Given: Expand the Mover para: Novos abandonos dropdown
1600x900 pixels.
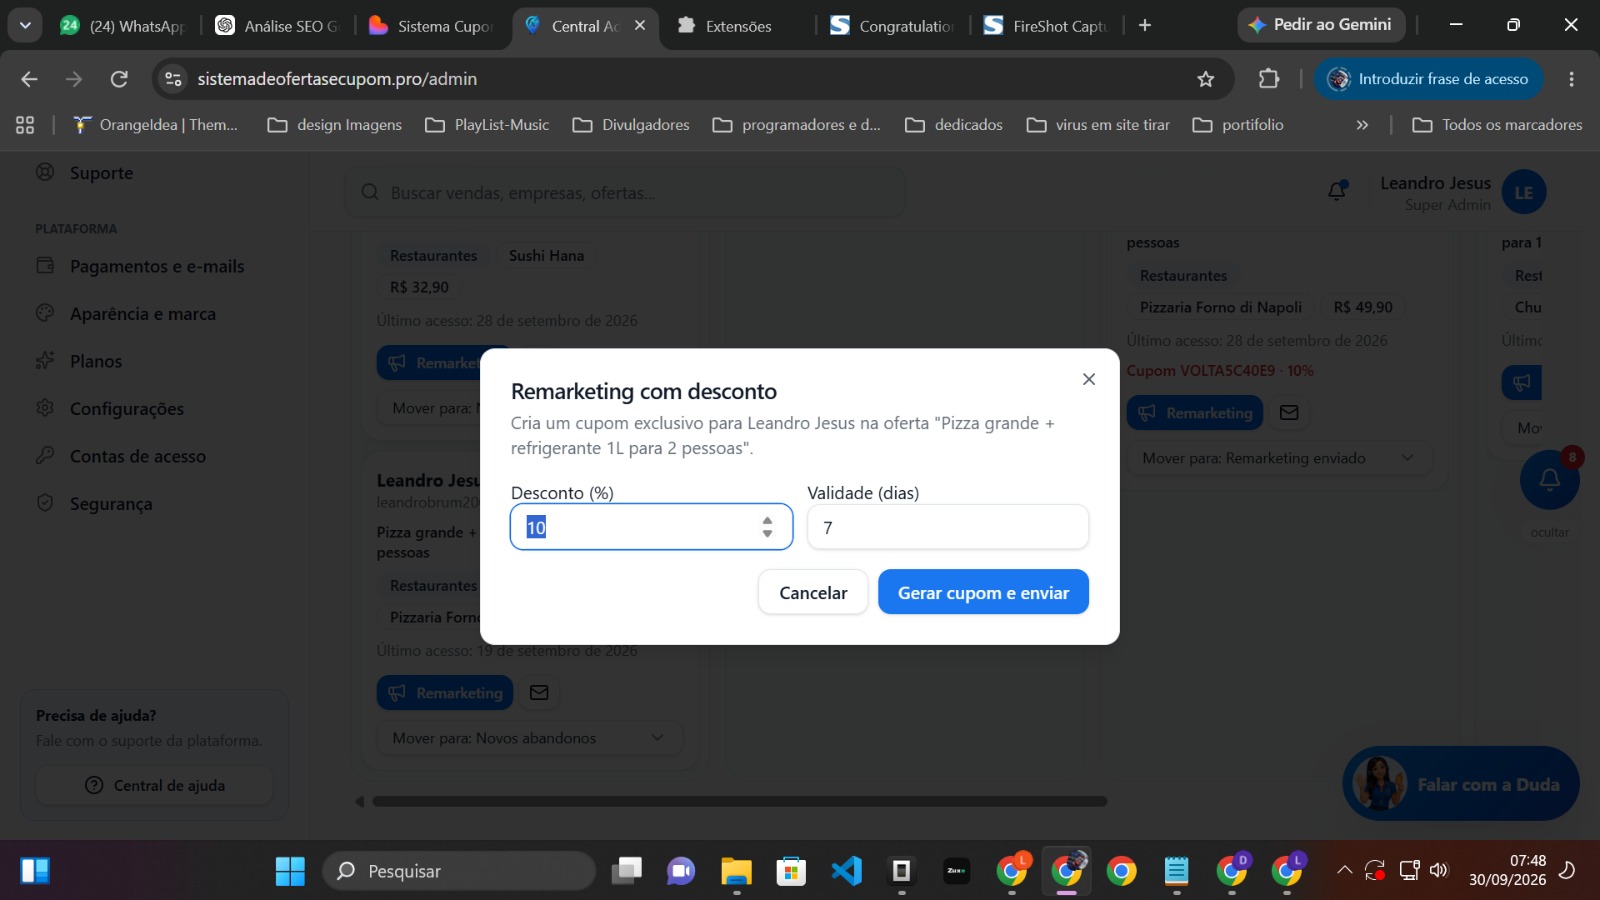Looking at the screenshot, I should [530, 738].
